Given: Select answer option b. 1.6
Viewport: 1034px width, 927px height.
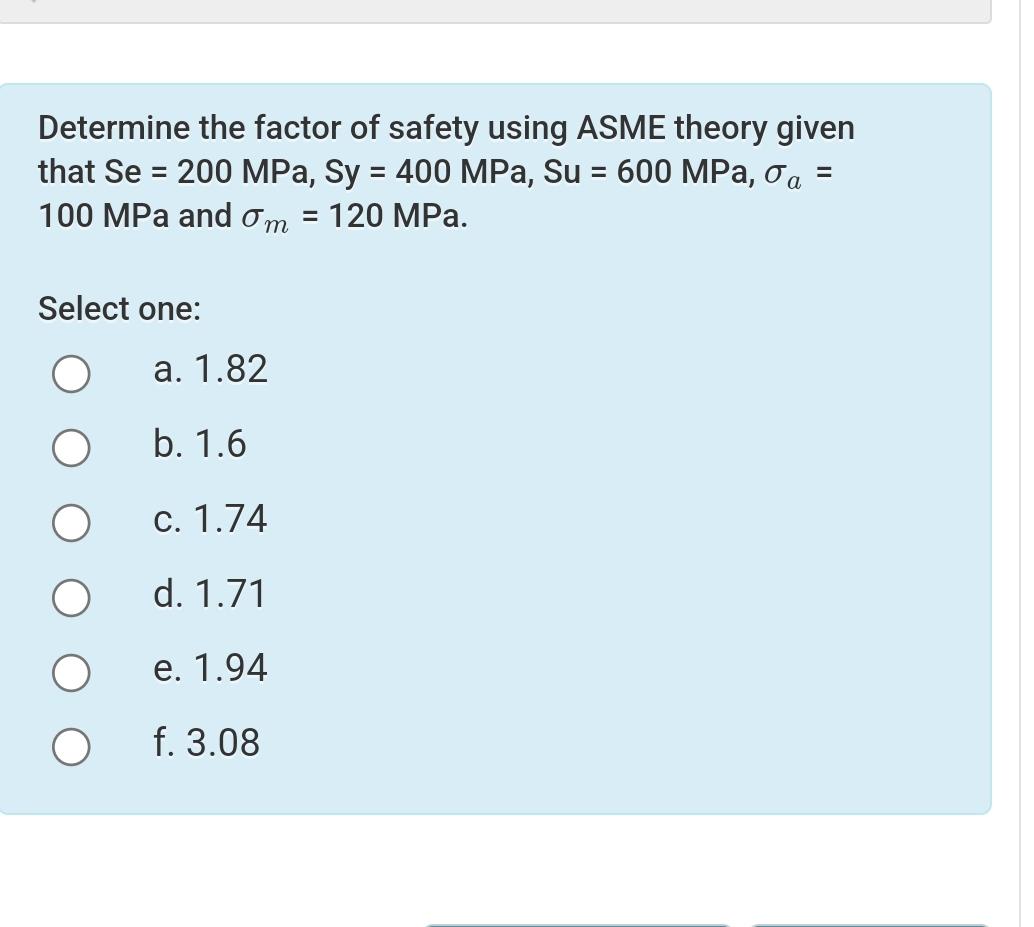Looking at the screenshot, I should click(71, 448).
